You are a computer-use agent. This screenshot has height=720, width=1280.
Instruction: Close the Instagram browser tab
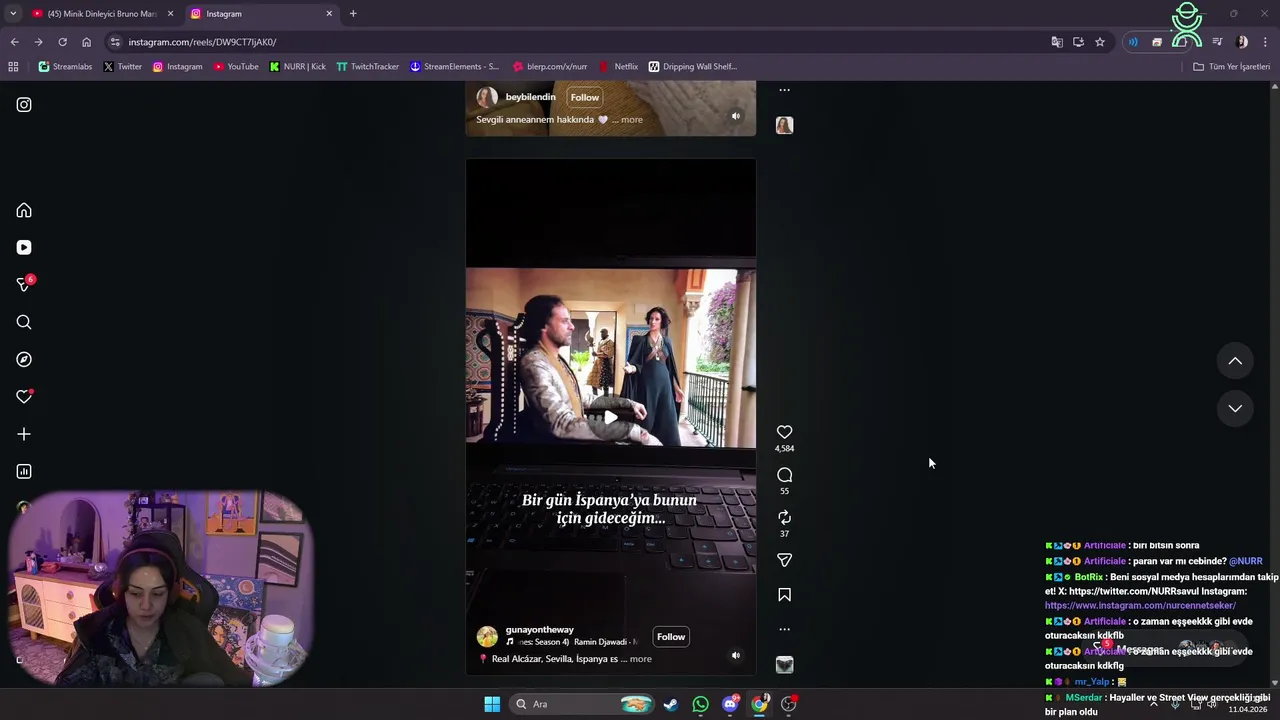[x=329, y=14]
